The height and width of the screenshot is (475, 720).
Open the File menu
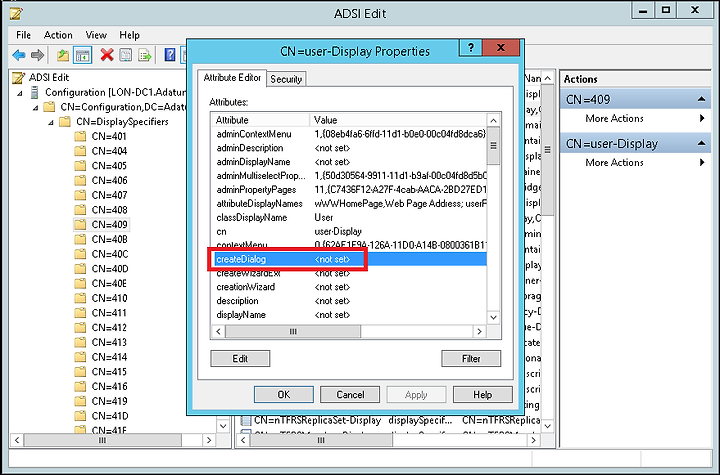click(x=23, y=35)
